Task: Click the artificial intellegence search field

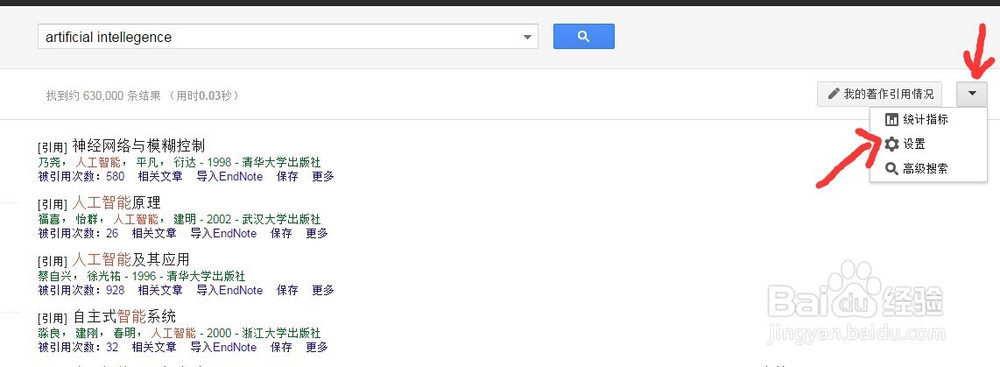Action: (288, 37)
